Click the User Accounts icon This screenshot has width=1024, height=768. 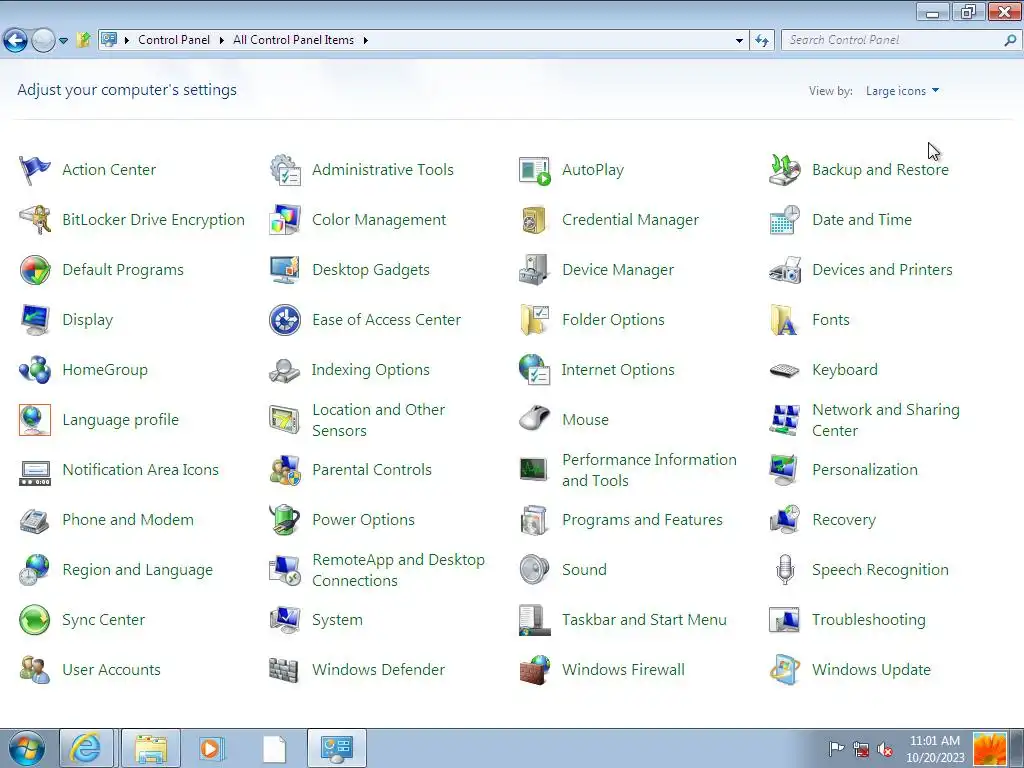click(34, 670)
